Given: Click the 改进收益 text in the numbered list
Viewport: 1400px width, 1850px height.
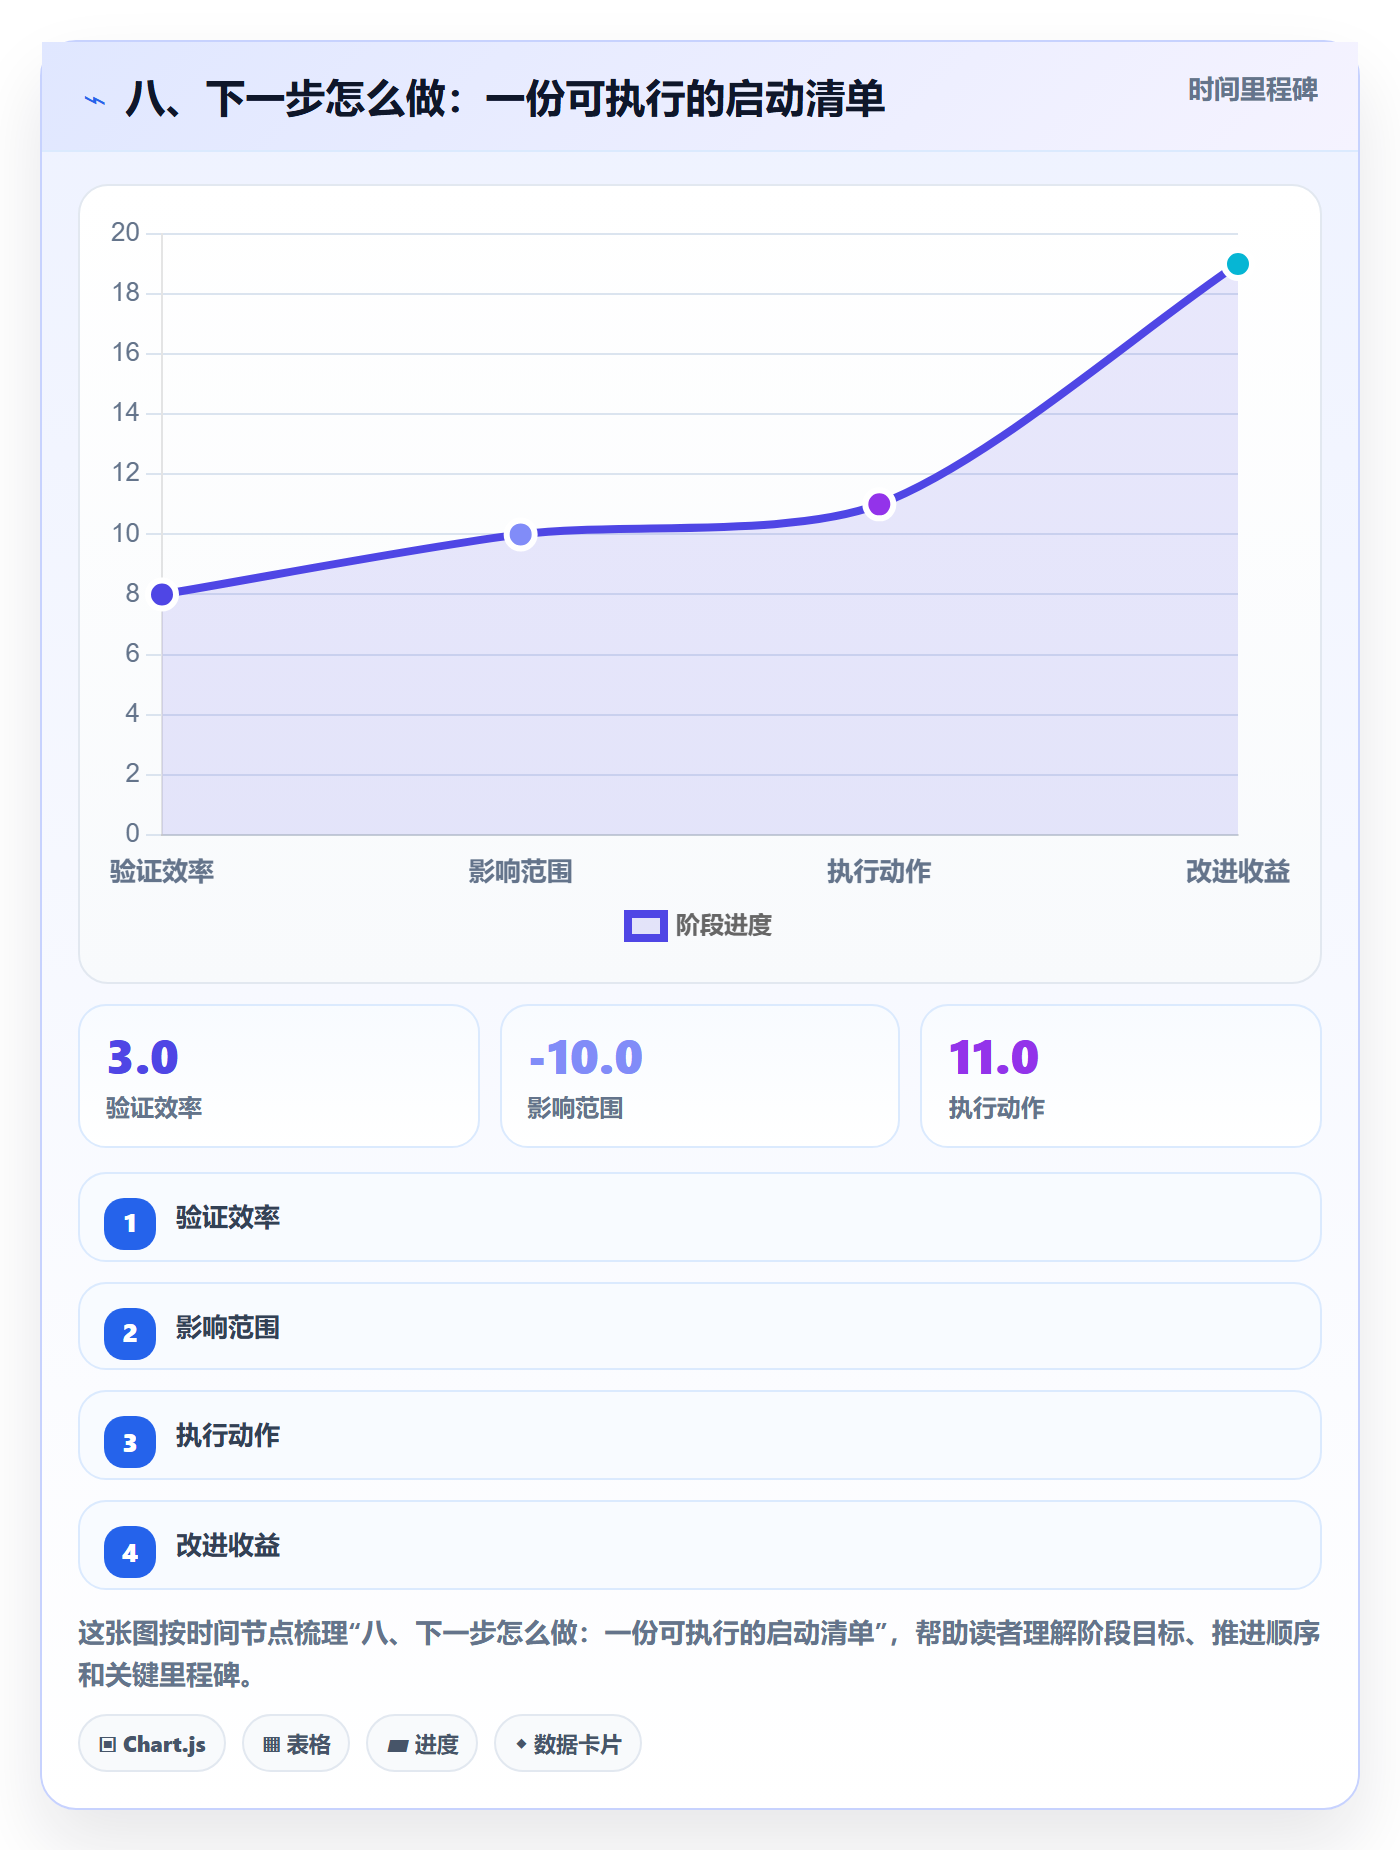Looking at the screenshot, I should point(228,1546).
